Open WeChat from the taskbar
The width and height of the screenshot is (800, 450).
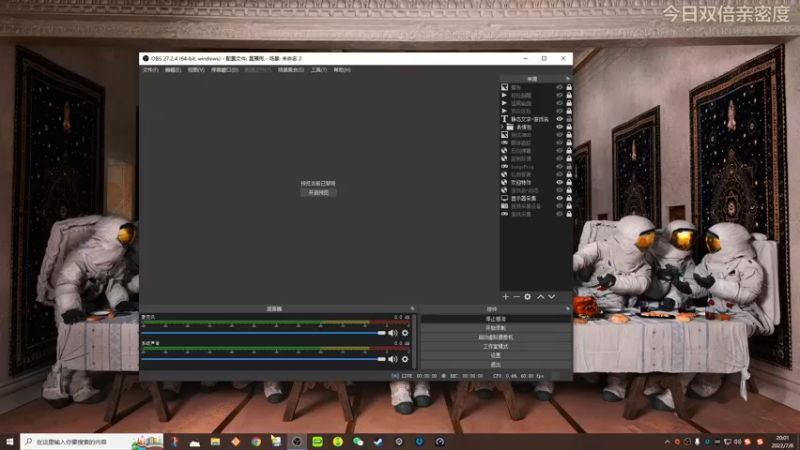pos(358,442)
